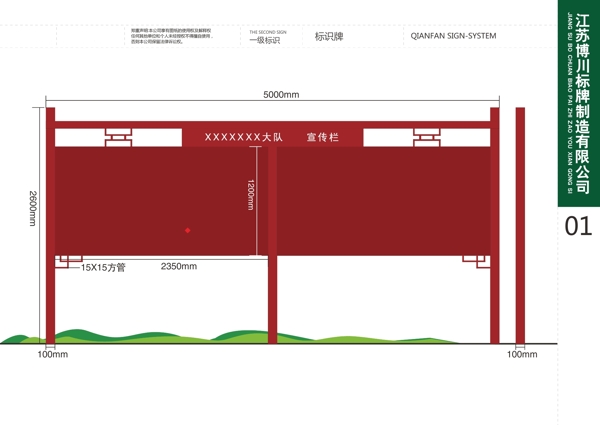
Task: Click the small red dot on left panel
Action: point(187,230)
